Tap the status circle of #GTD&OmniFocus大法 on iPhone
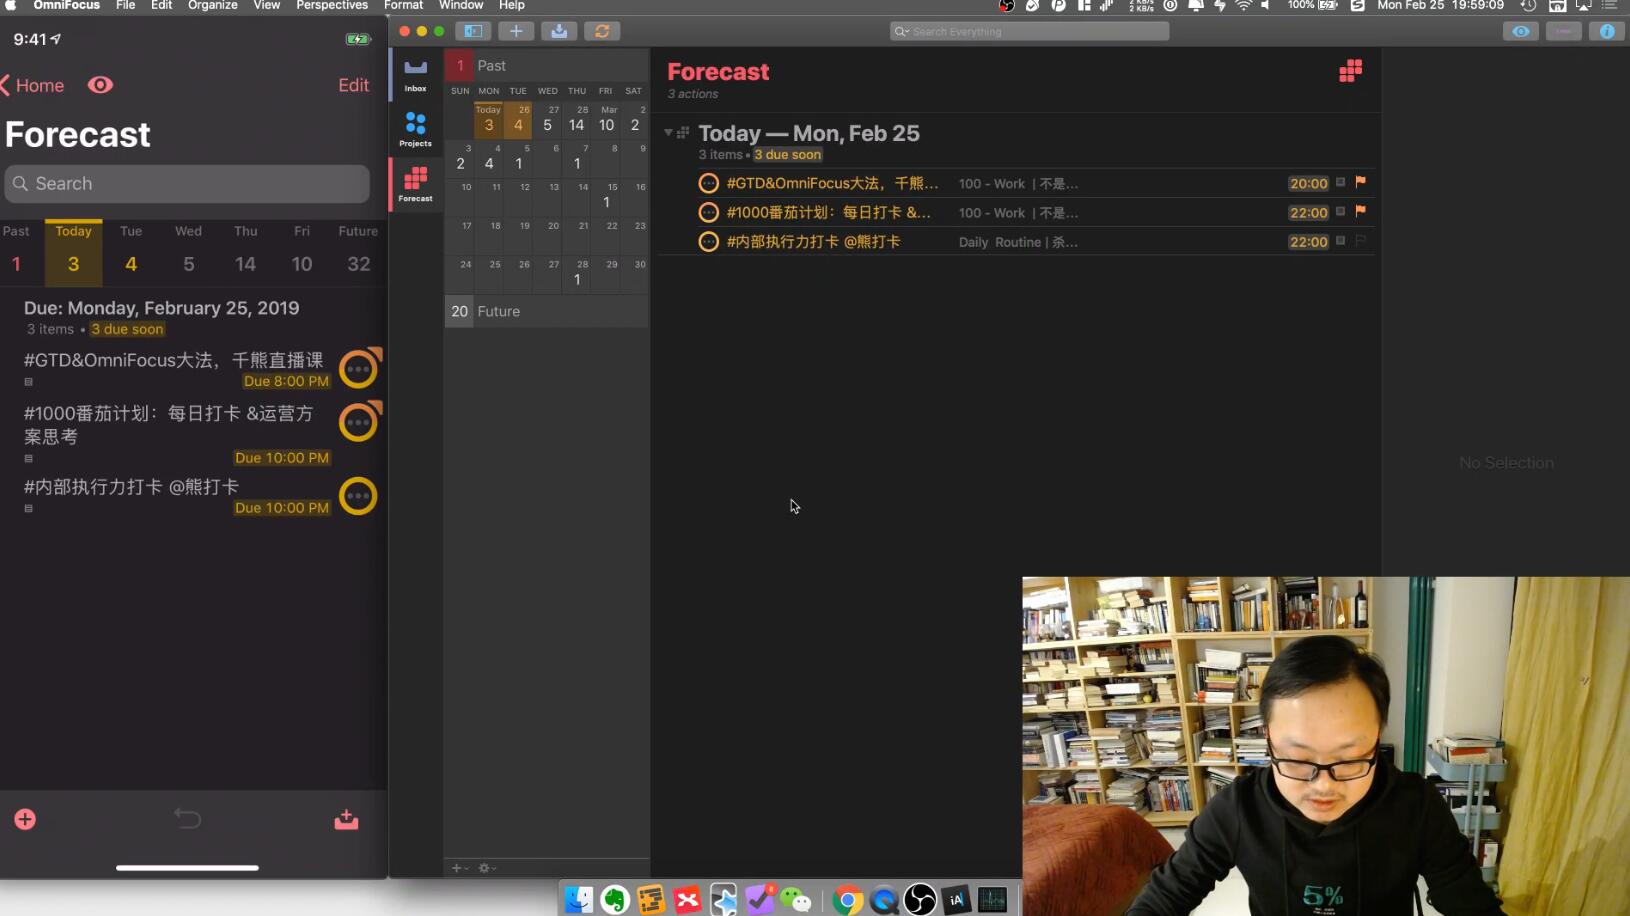Screen dimensions: 1630x916 [x=359, y=369]
